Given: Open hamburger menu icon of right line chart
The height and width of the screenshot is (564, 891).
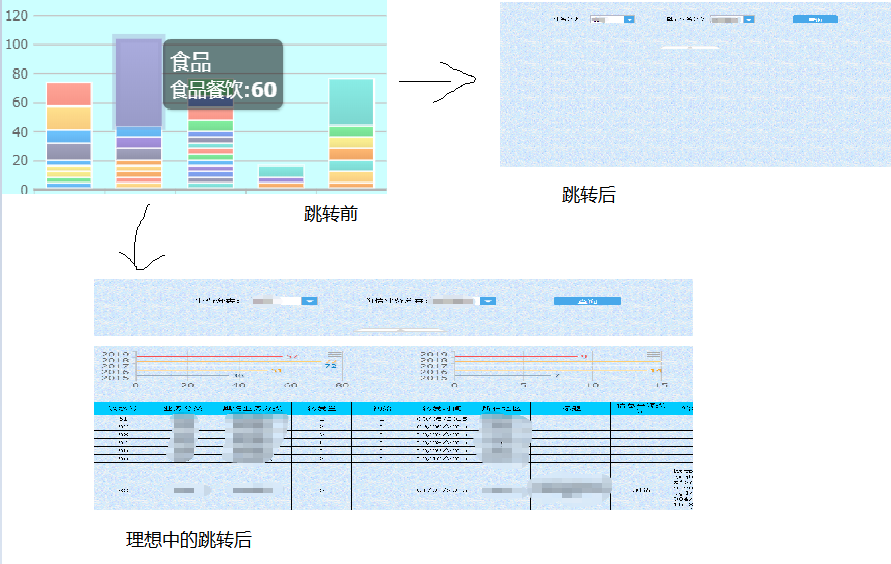Looking at the screenshot, I should 653,355.
